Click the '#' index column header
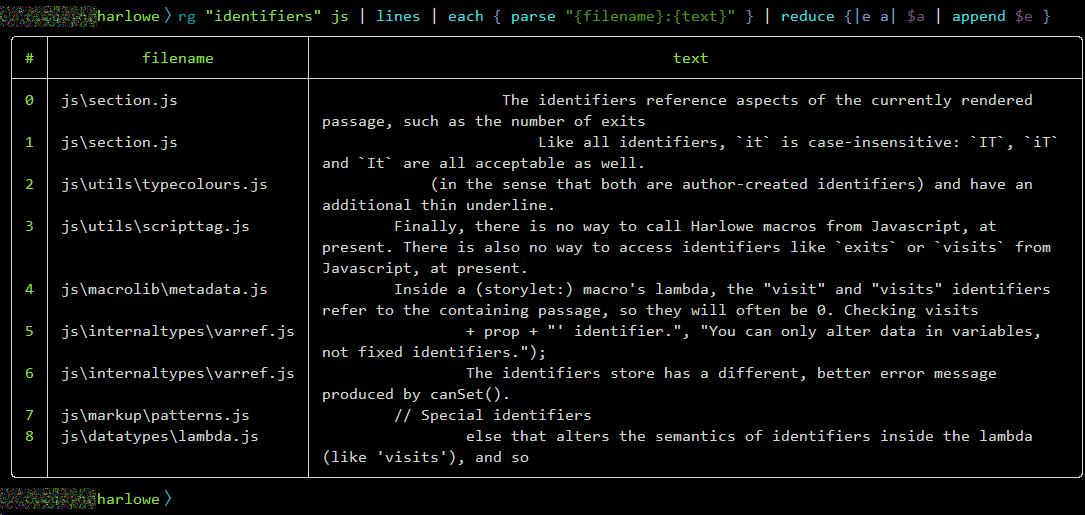 [29, 58]
